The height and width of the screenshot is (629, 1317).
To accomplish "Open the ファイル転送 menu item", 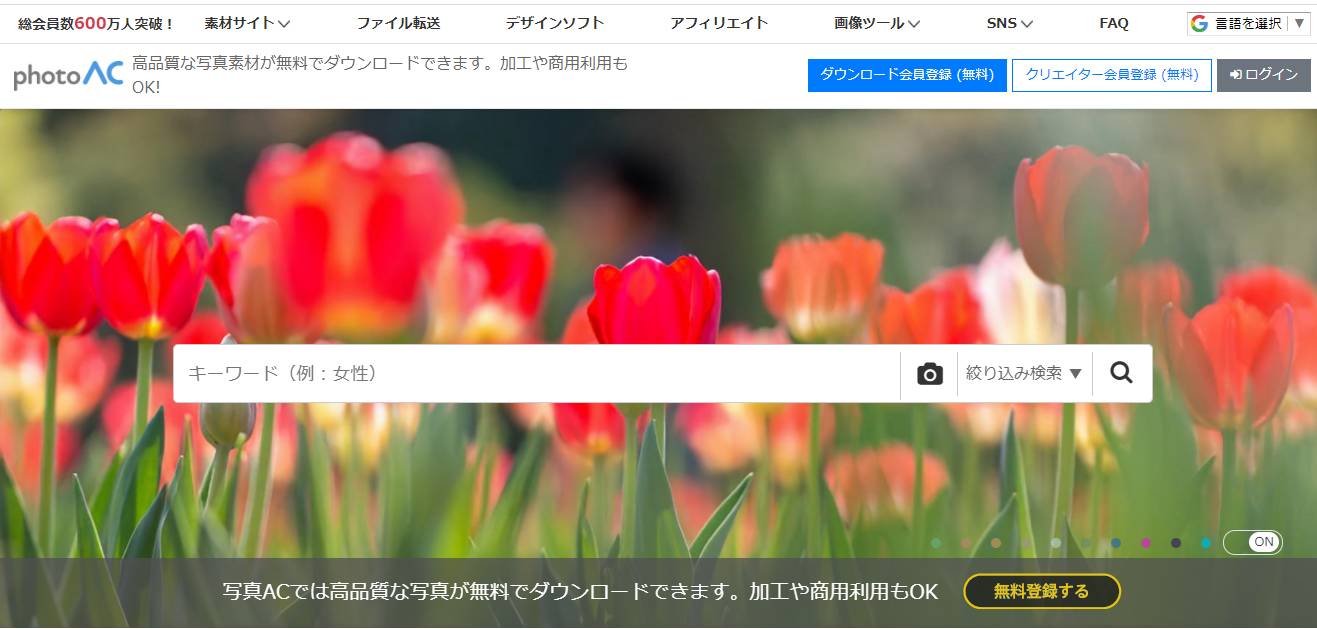I will (x=398, y=23).
